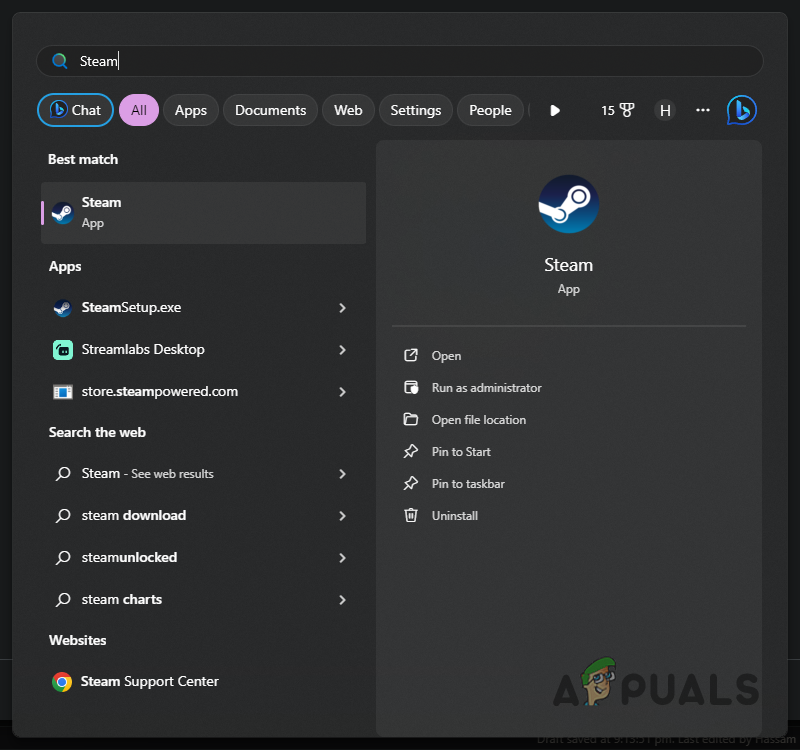
Task: Expand store.steampowered.com details chevron
Action: point(342,392)
